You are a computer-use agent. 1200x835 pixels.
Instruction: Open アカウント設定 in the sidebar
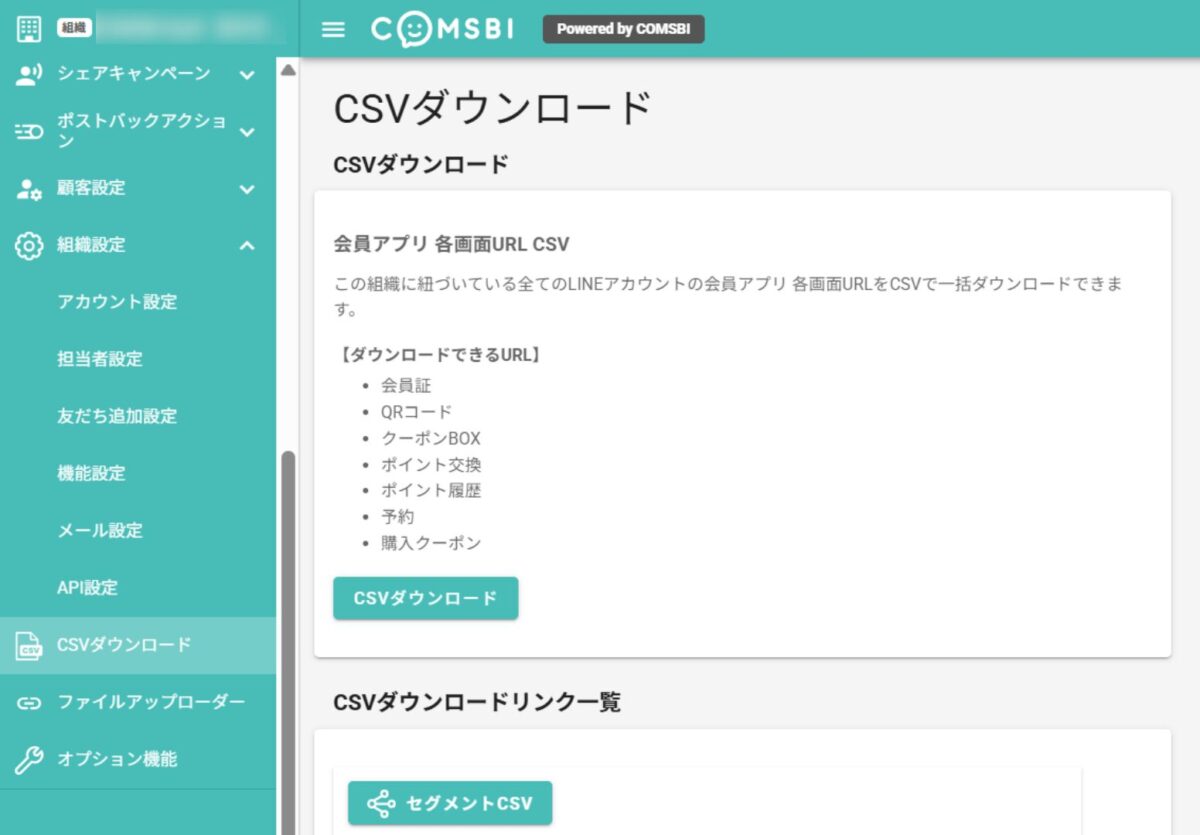click(x=117, y=302)
